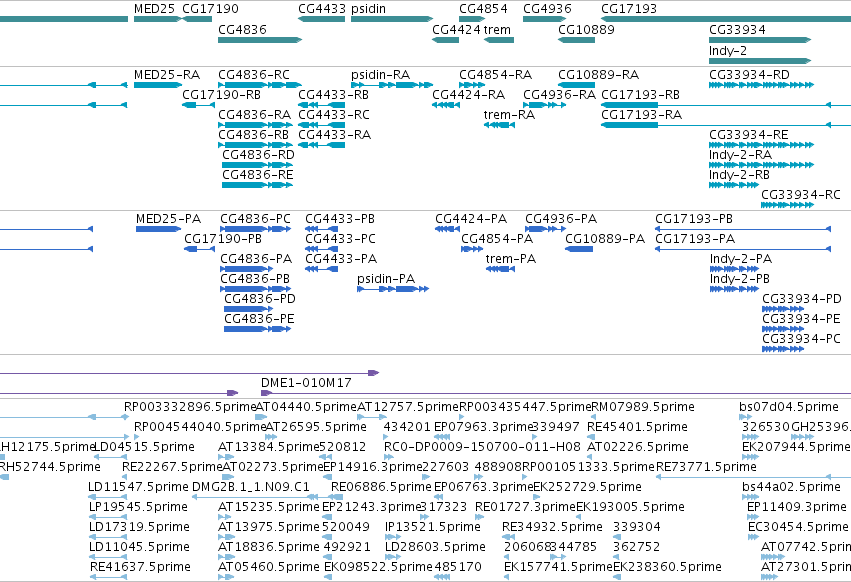Select the CG4936 gene bar

(544, 19)
